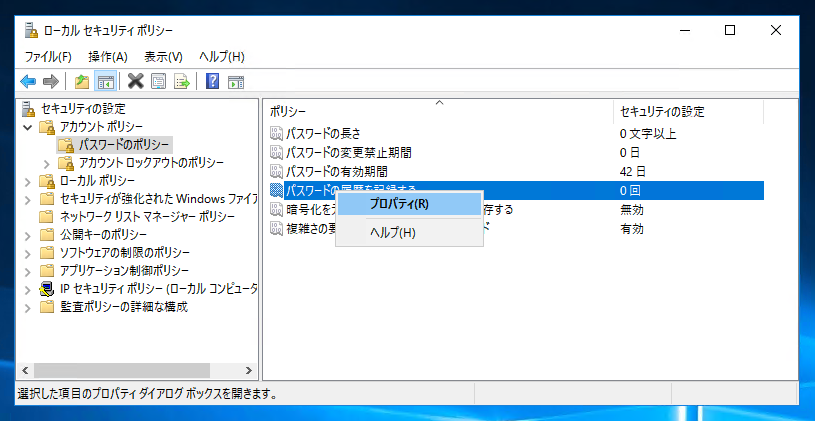Click the tree pane horizontal scrollbar thumb

[121, 371]
